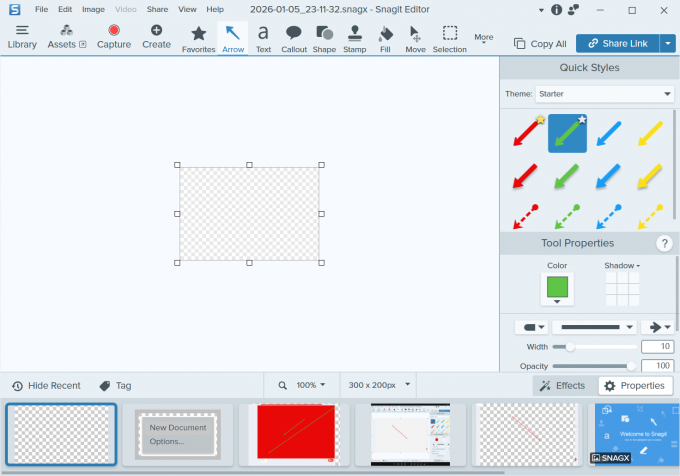Pick the blue shadowed arrow in second row
Screen dimensions: 680x476
[x=608, y=176]
